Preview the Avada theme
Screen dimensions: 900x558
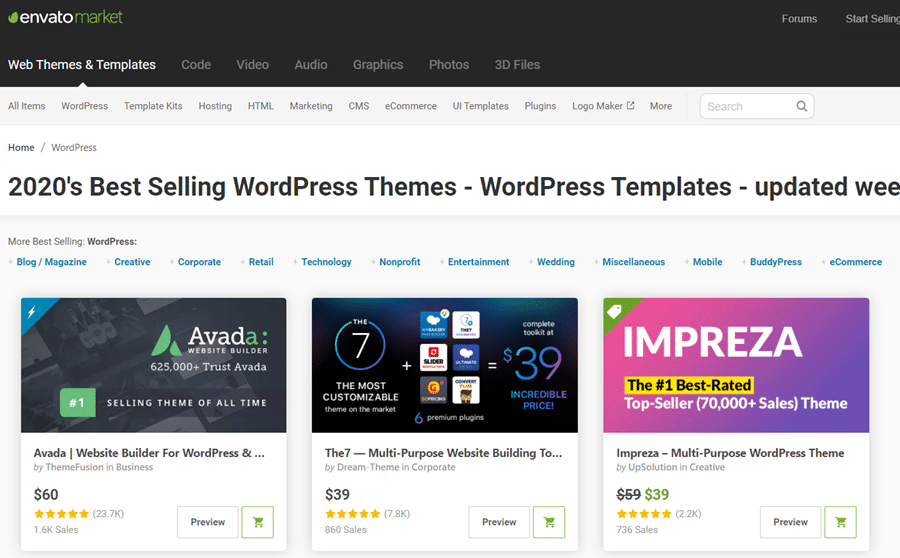(x=208, y=522)
